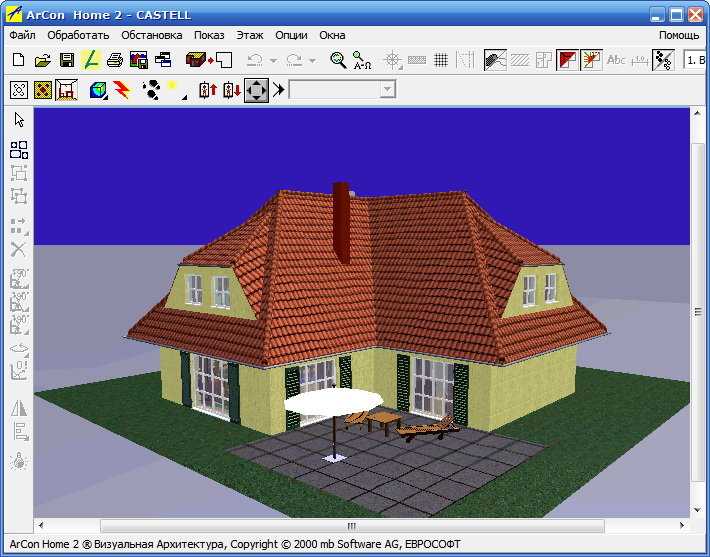This screenshot has width=710, height=557.
Task: Click the ungroup icon in left sidebar
Action: 19,196
